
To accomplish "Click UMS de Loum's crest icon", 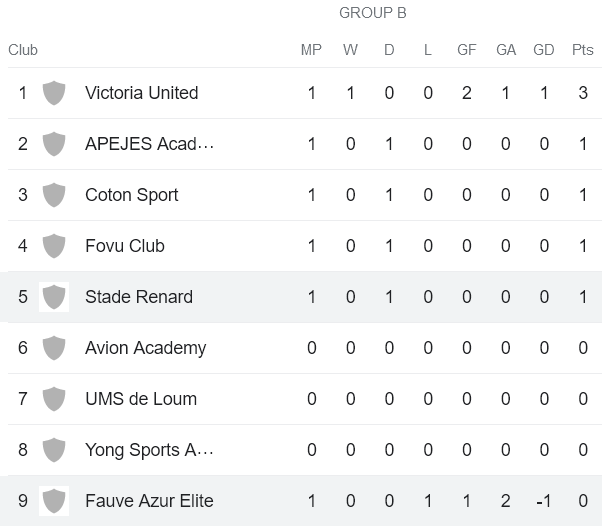I will click(x=54, y=399).
